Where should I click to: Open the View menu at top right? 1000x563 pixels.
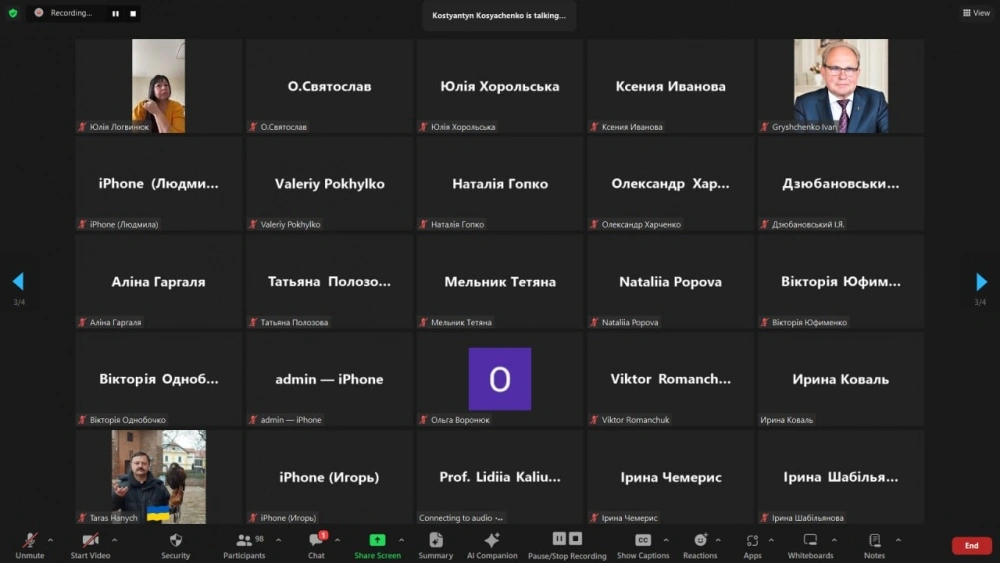point(976,13)
